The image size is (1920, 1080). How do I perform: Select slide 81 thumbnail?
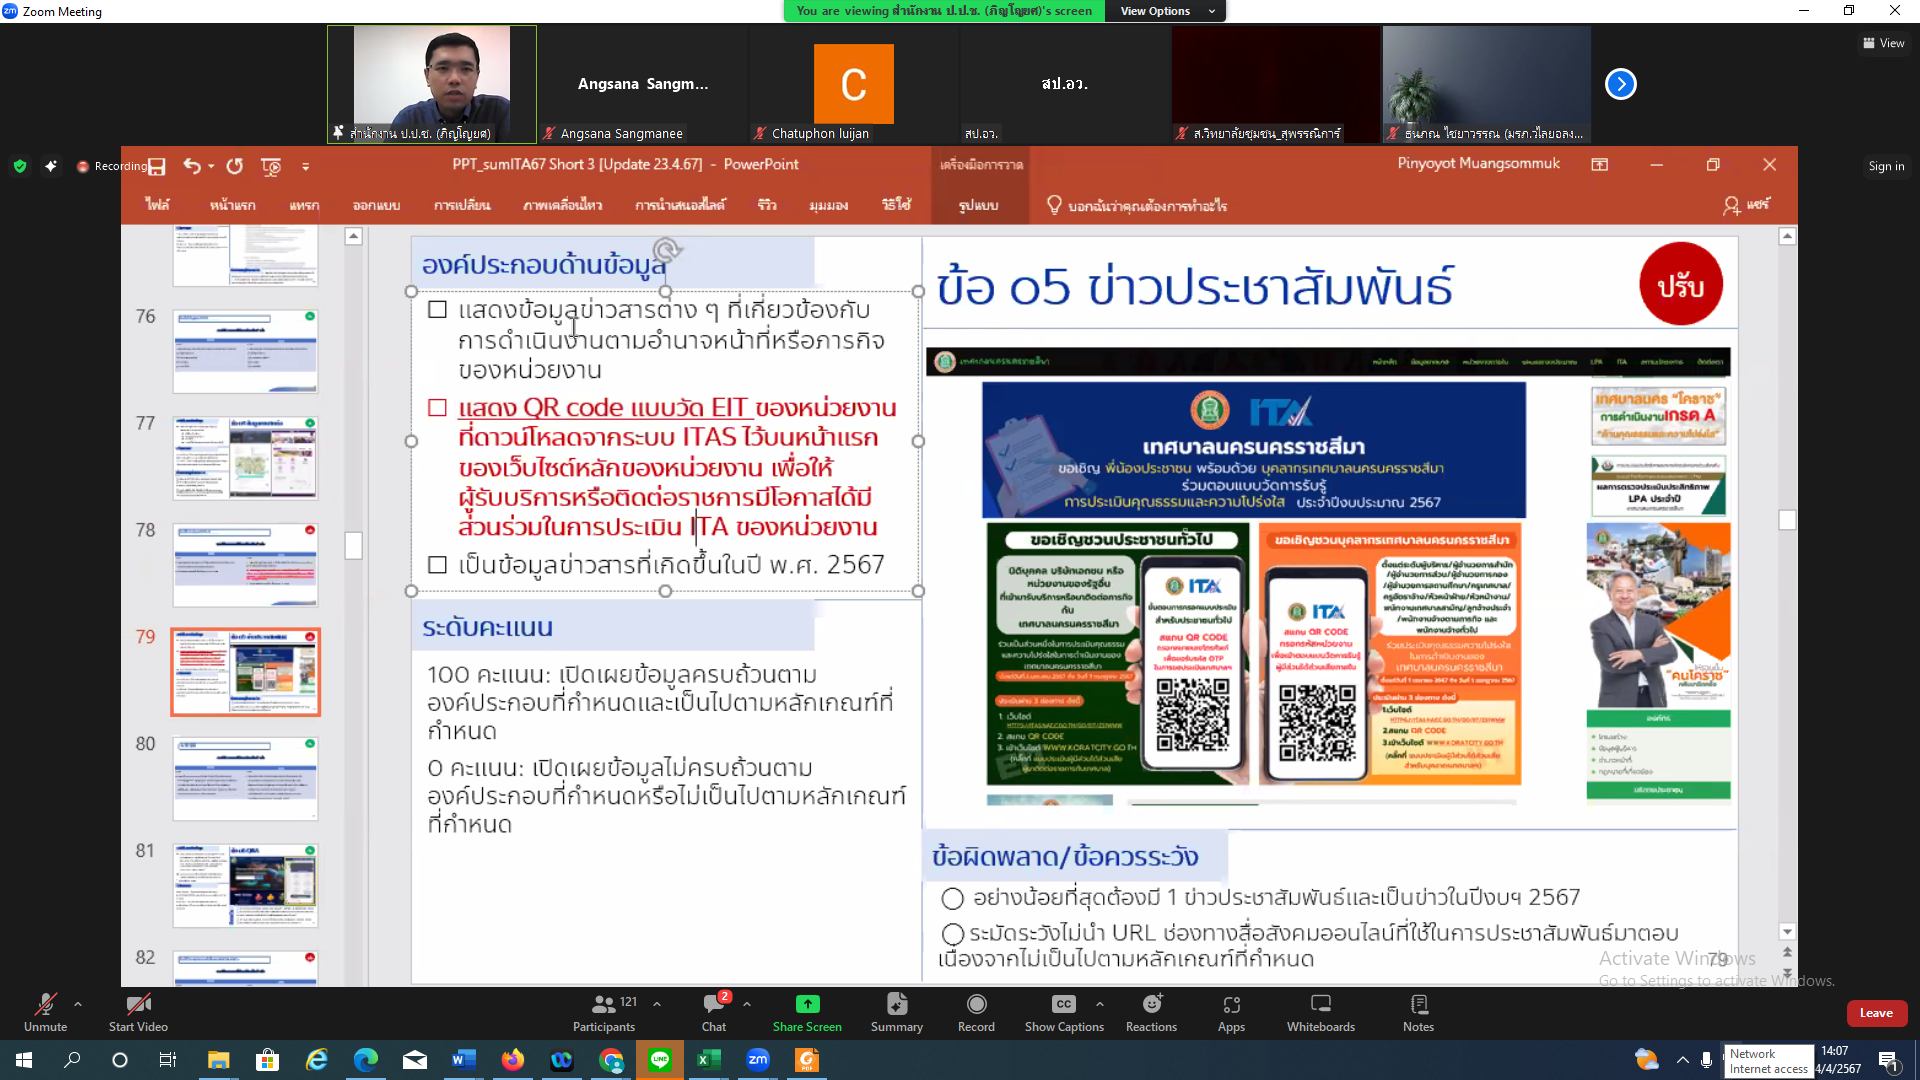point(245,886)
